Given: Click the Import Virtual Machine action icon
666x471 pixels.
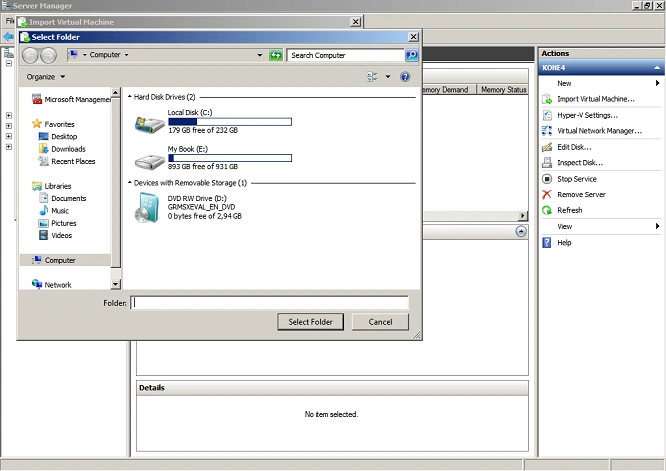Looking at the screenshot, I should (547, 99).
